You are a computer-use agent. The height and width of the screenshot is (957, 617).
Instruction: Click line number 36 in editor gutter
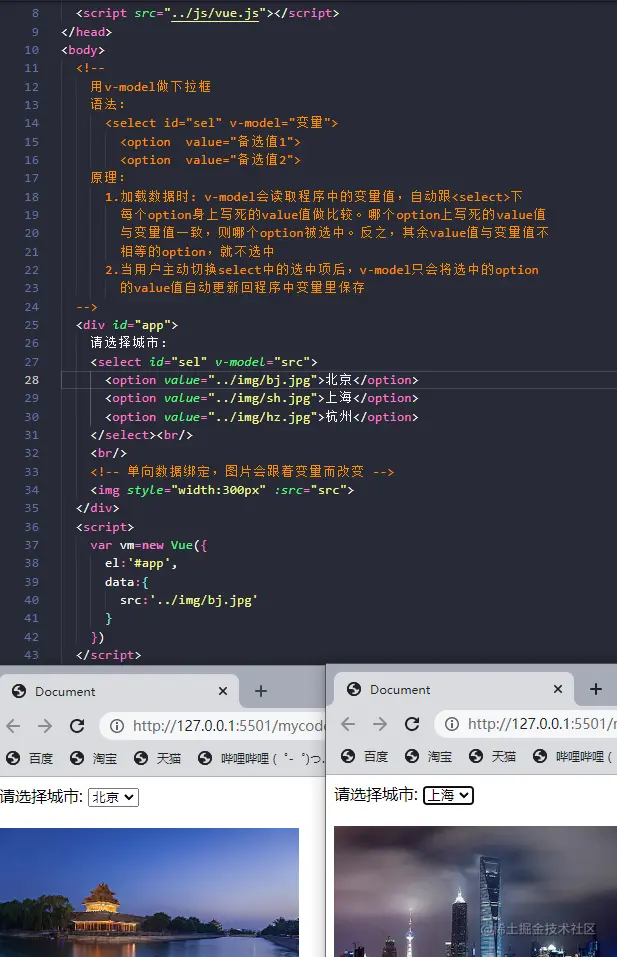click(x=32, y=527)
